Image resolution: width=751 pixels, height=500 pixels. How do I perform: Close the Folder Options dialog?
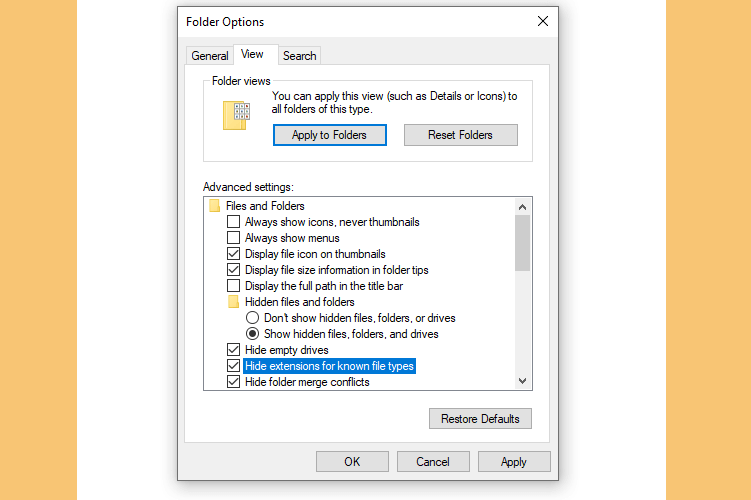coord(543,22)
